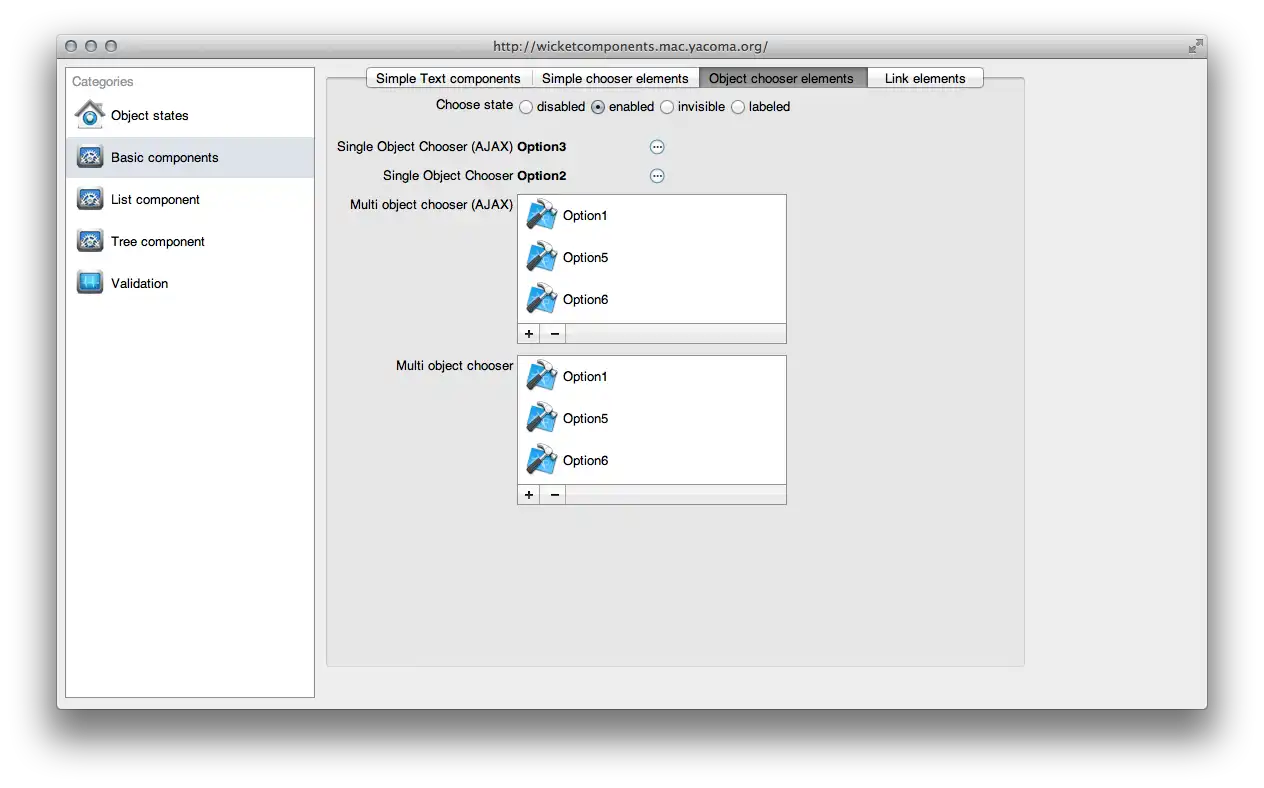Open the List component category
The width and height of the screenshot is (1264, 788).
pyautogui.click(x=190, y=199)
